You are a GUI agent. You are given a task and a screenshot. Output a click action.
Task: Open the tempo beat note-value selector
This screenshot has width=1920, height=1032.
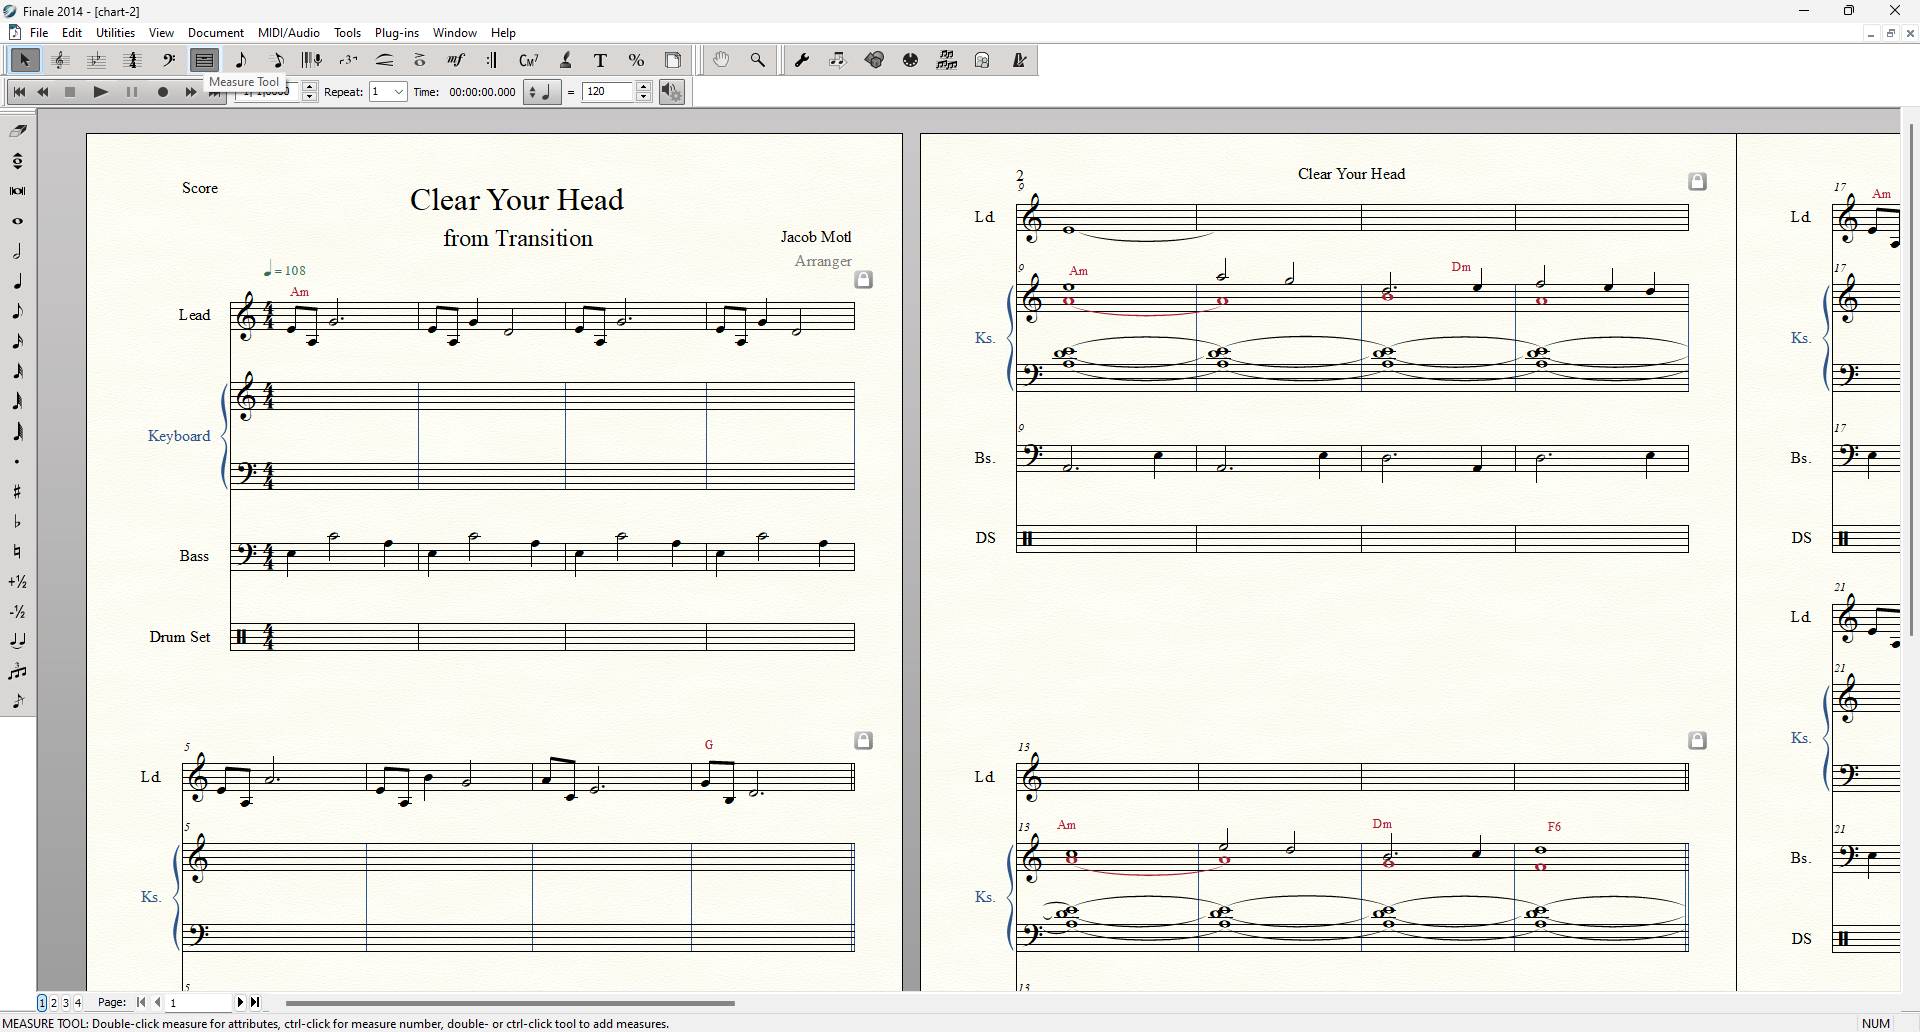pos(541,92)
